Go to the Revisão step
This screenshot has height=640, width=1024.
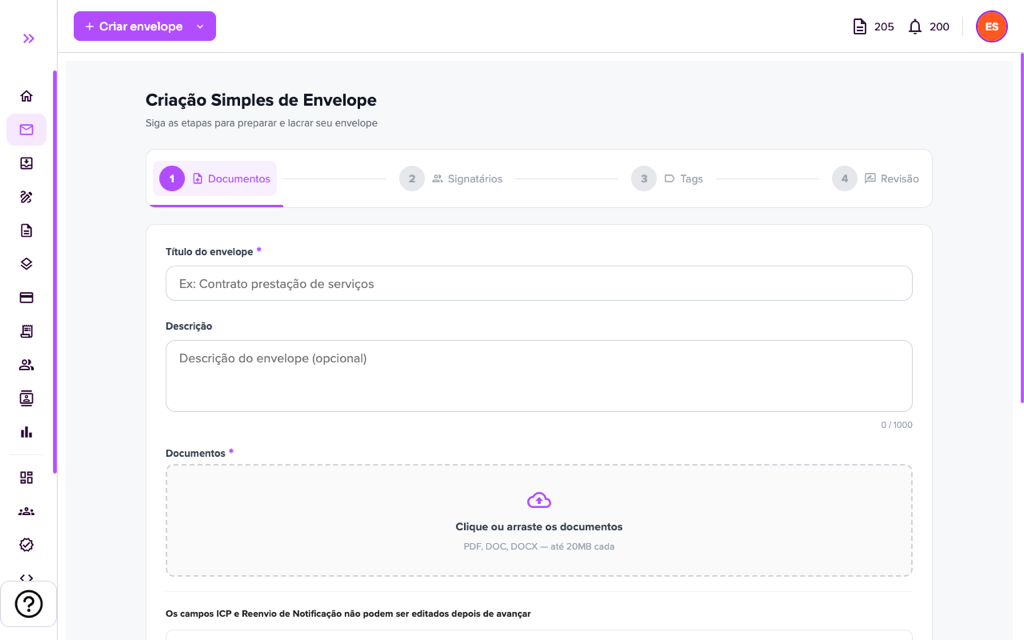click(875, 178)
